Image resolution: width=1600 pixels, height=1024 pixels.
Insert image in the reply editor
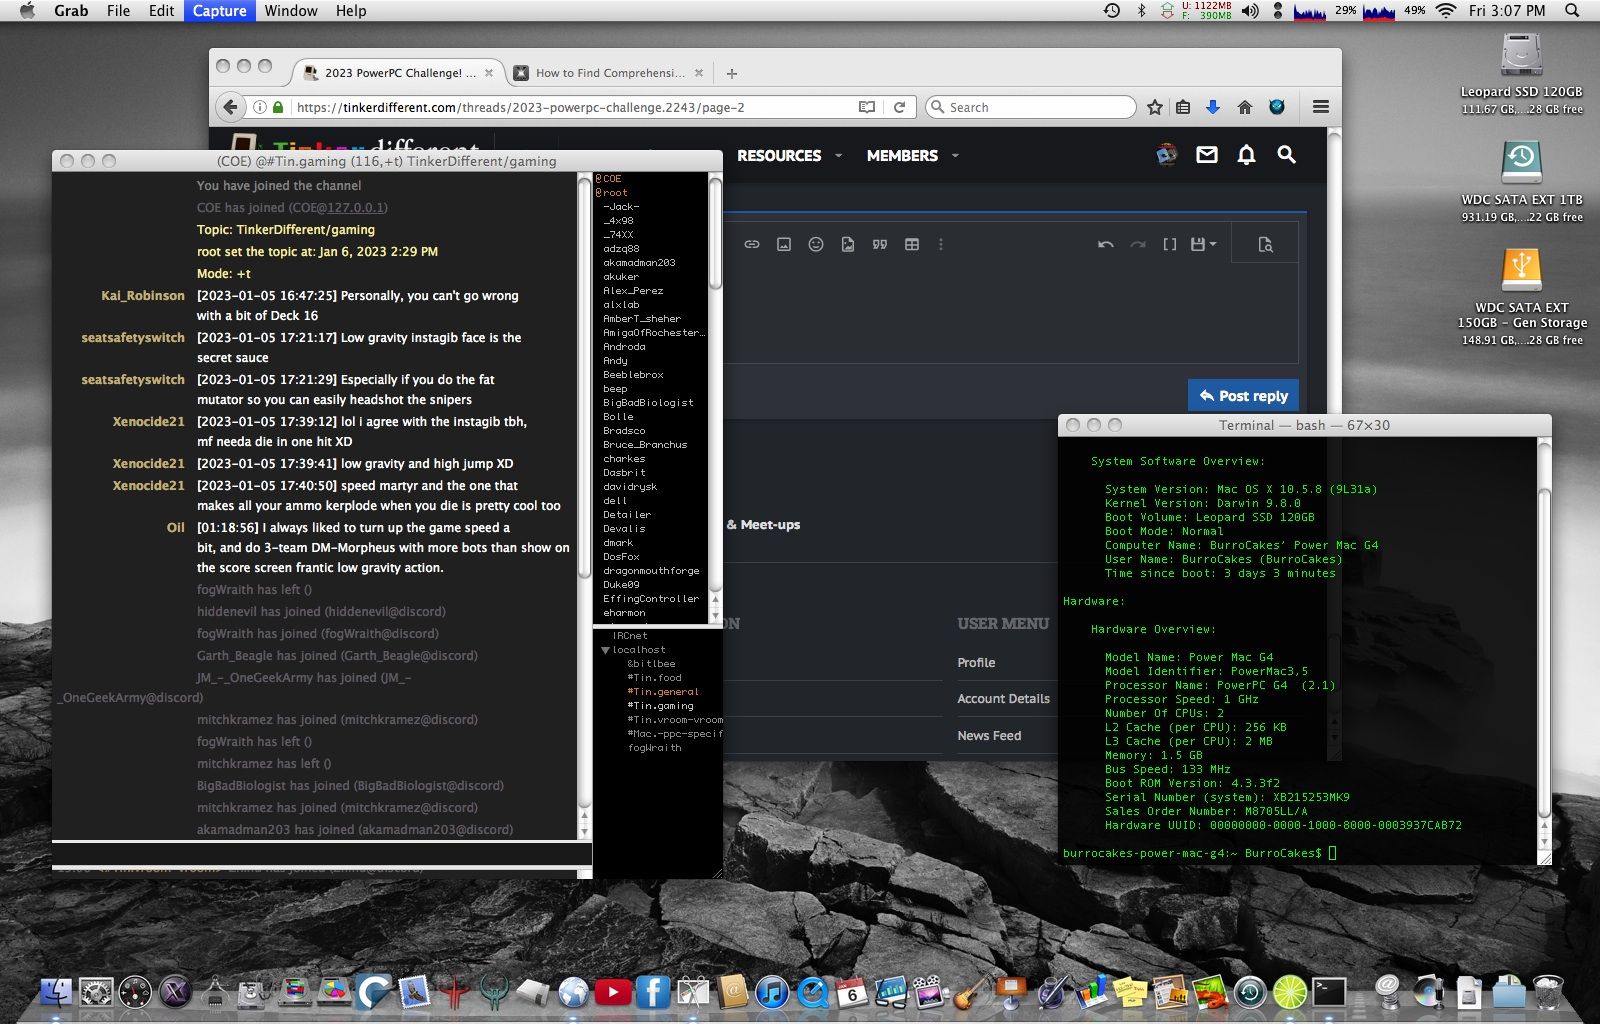(x=784, y=244)
